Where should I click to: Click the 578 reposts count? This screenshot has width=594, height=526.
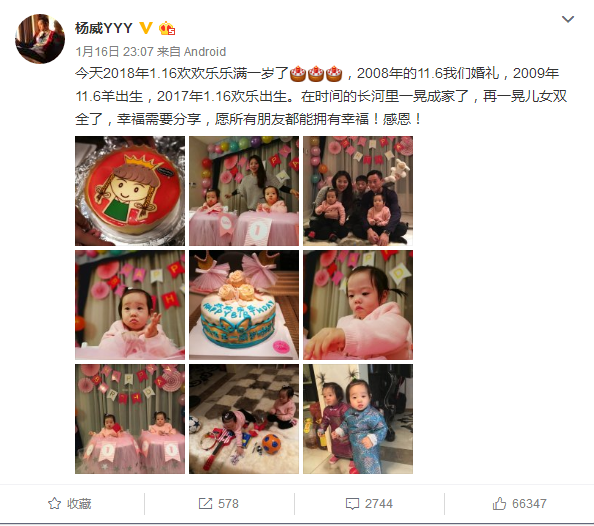(x=228, y=504)
